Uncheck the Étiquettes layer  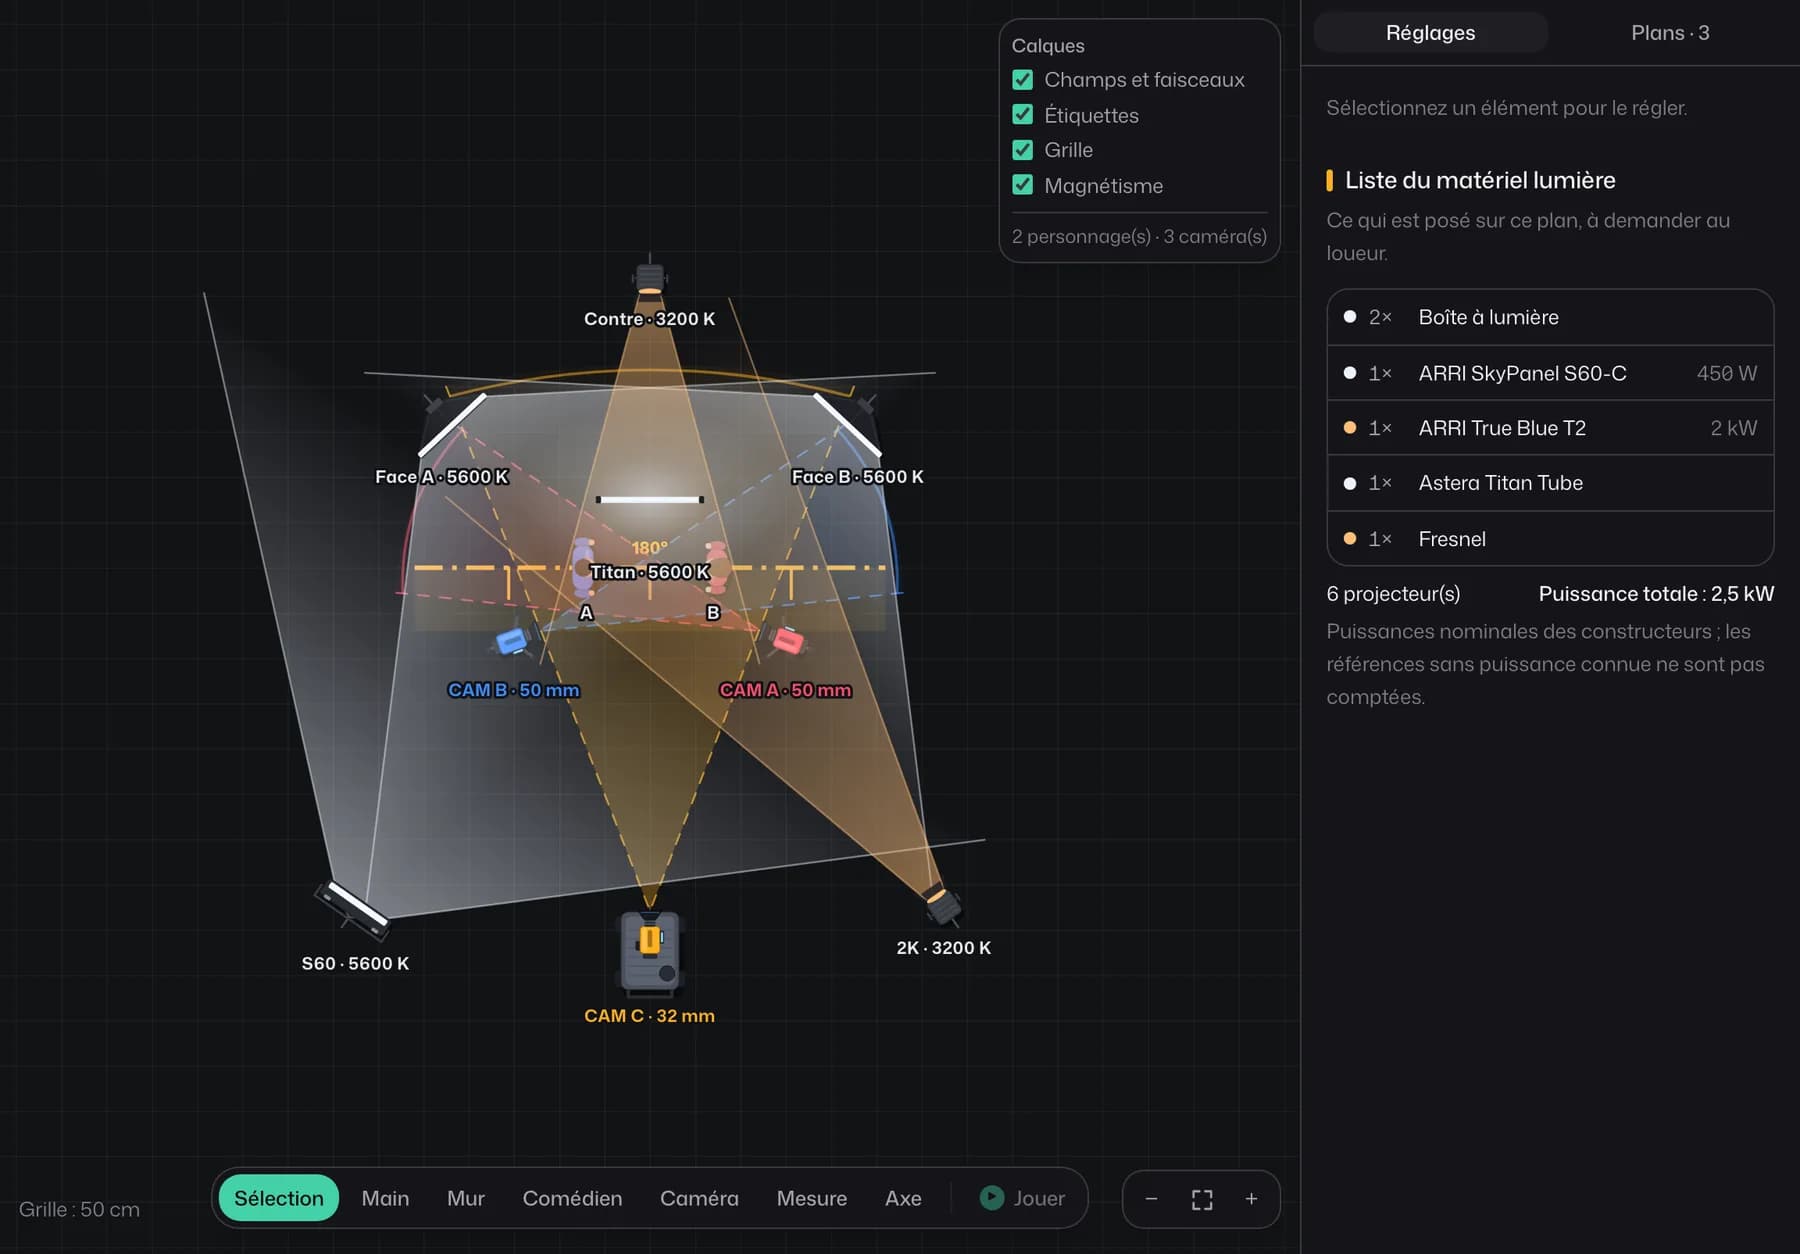(1022, 114)
